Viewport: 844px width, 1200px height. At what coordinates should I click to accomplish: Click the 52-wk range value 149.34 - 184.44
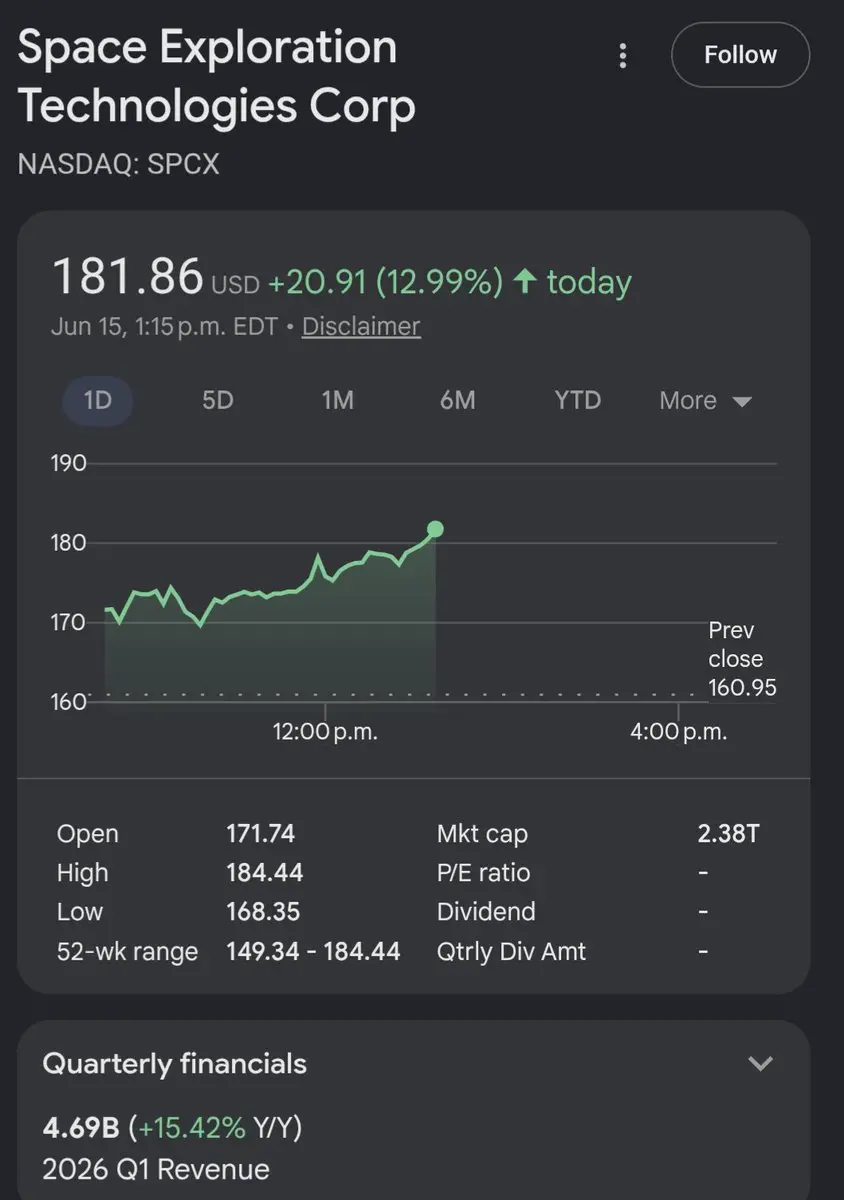point(313,951)
